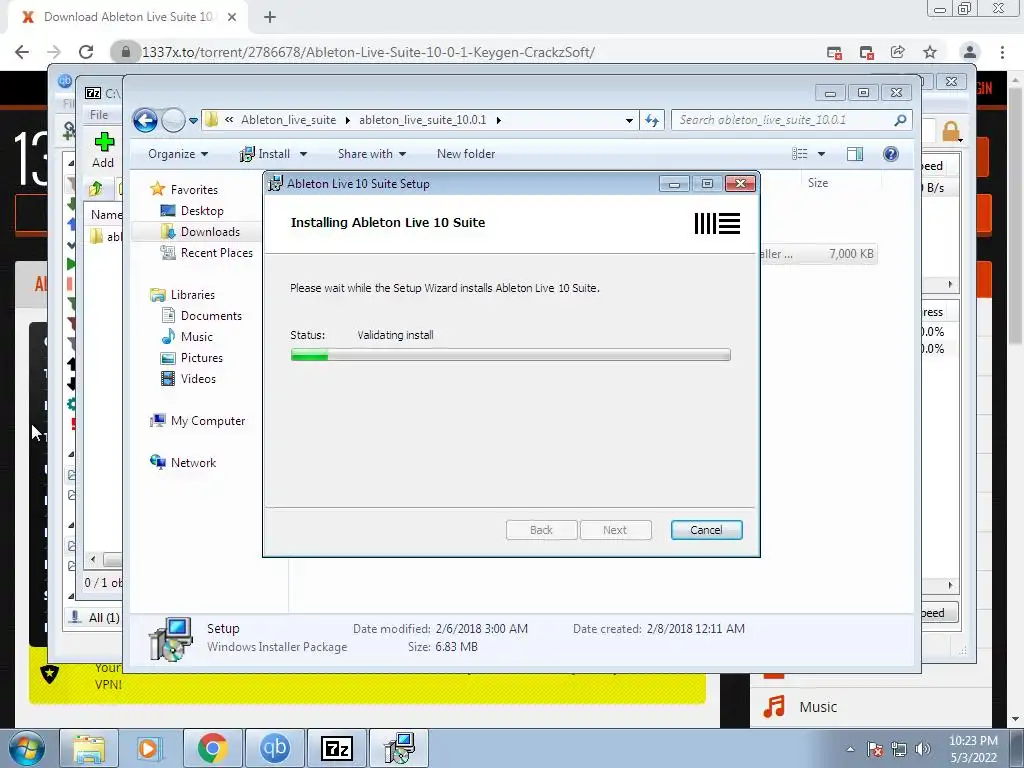Click New folder in Explorer toolbar
This screenshot has width=1024, height=768.
[466, 154]
